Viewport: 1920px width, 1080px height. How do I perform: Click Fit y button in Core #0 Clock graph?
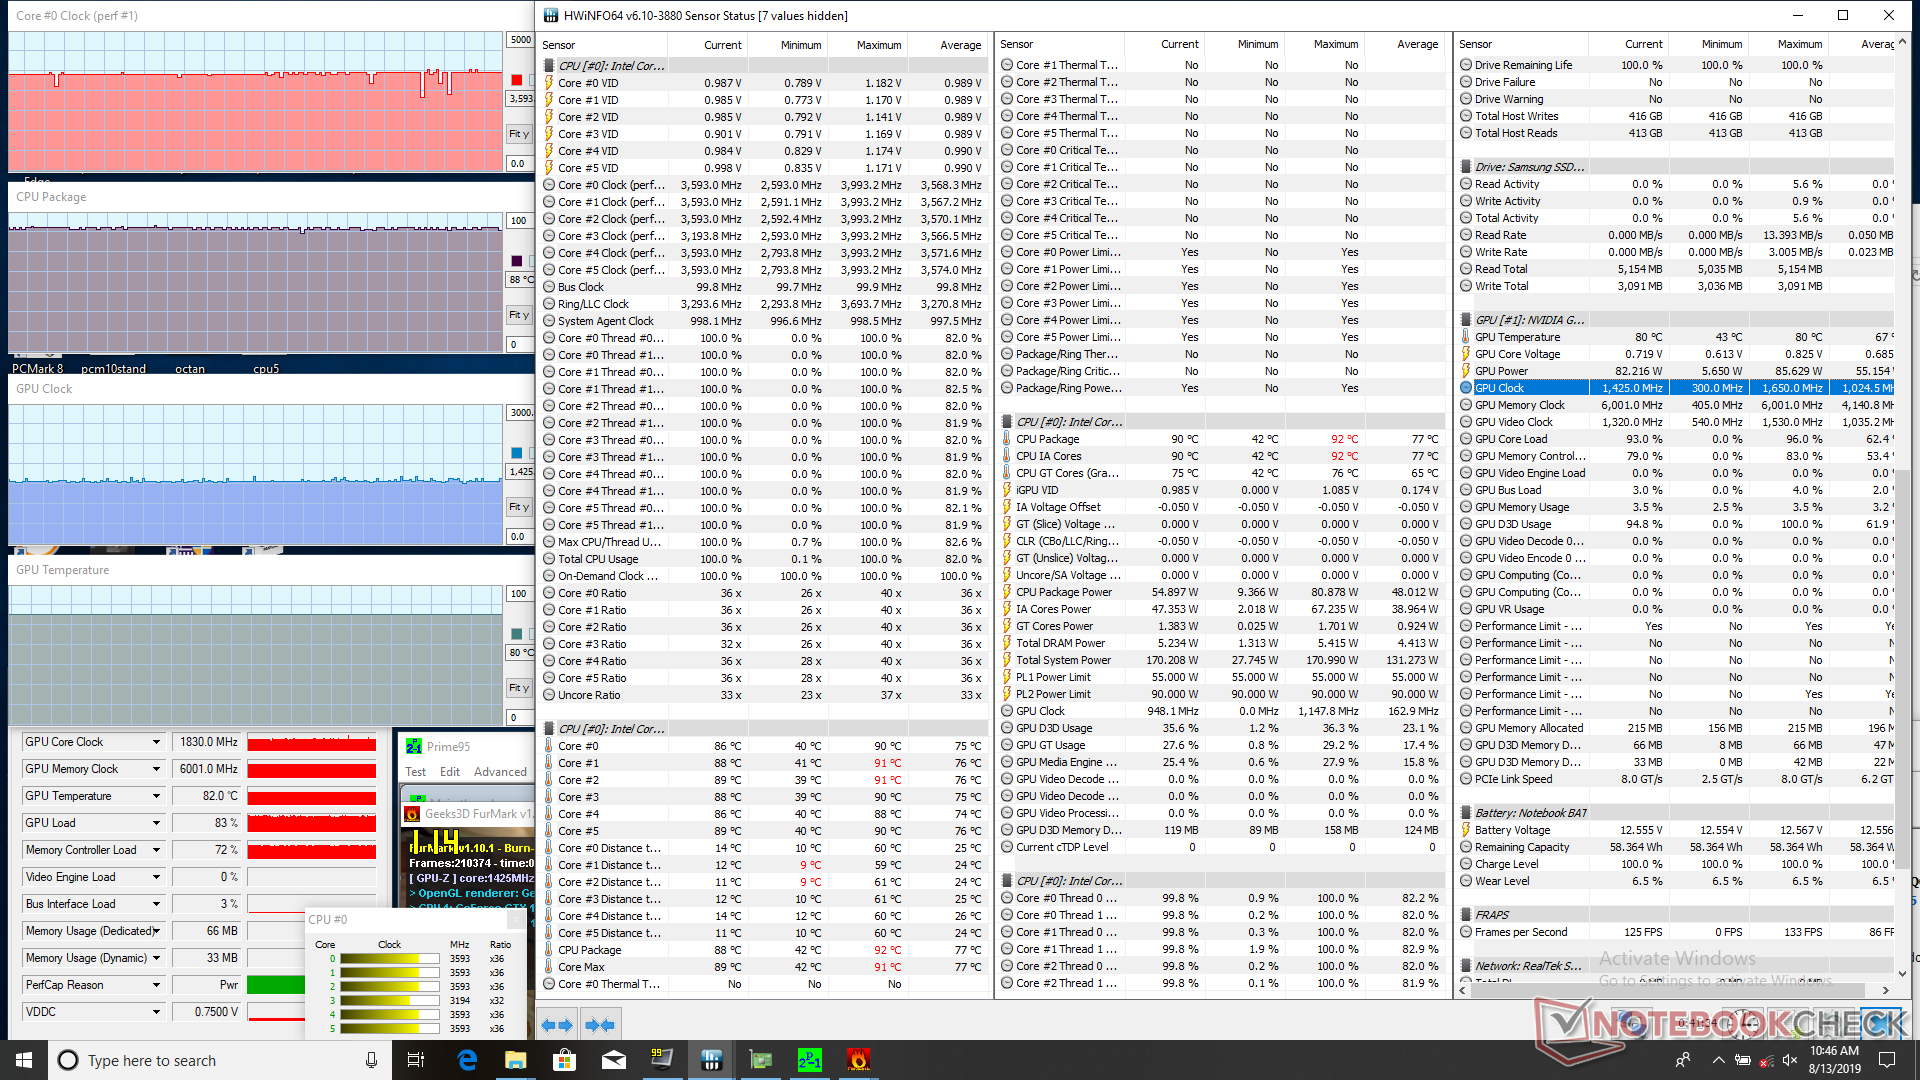[518, 134]
